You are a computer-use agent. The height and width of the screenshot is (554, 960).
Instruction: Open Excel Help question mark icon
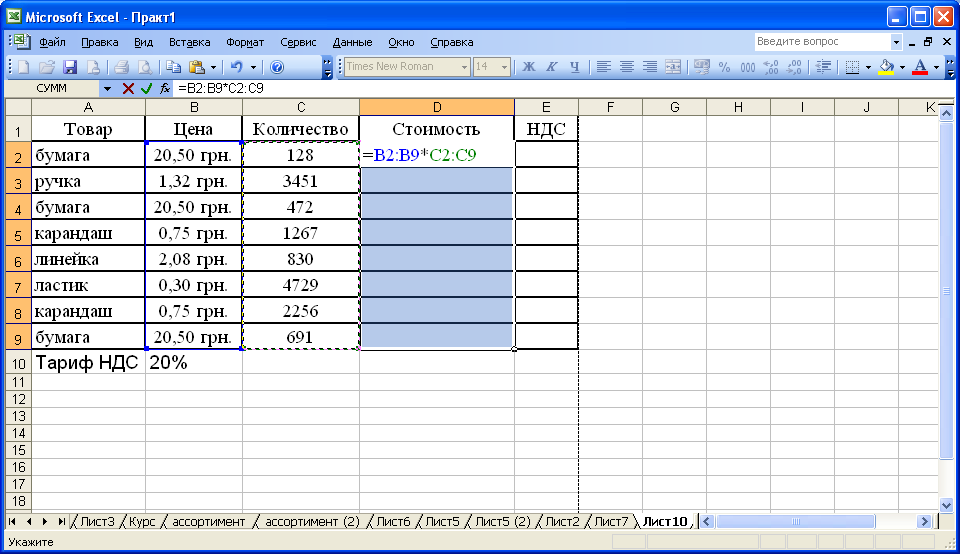click(x=277, y=67)
